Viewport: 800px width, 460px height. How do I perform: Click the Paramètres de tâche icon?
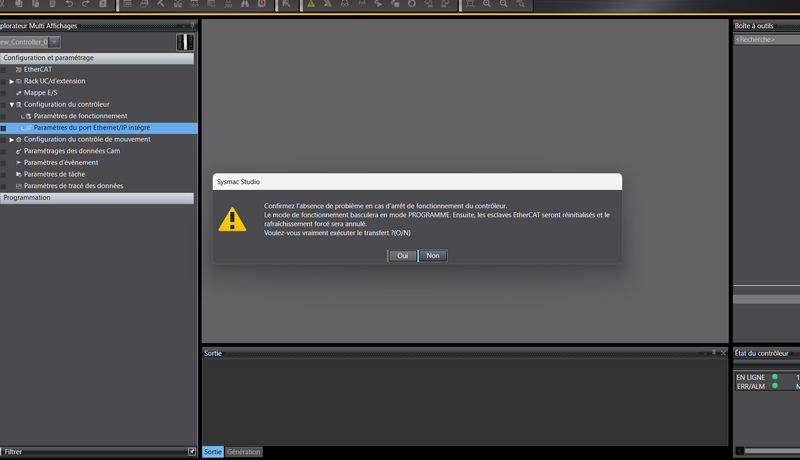(x=18, y=174)
